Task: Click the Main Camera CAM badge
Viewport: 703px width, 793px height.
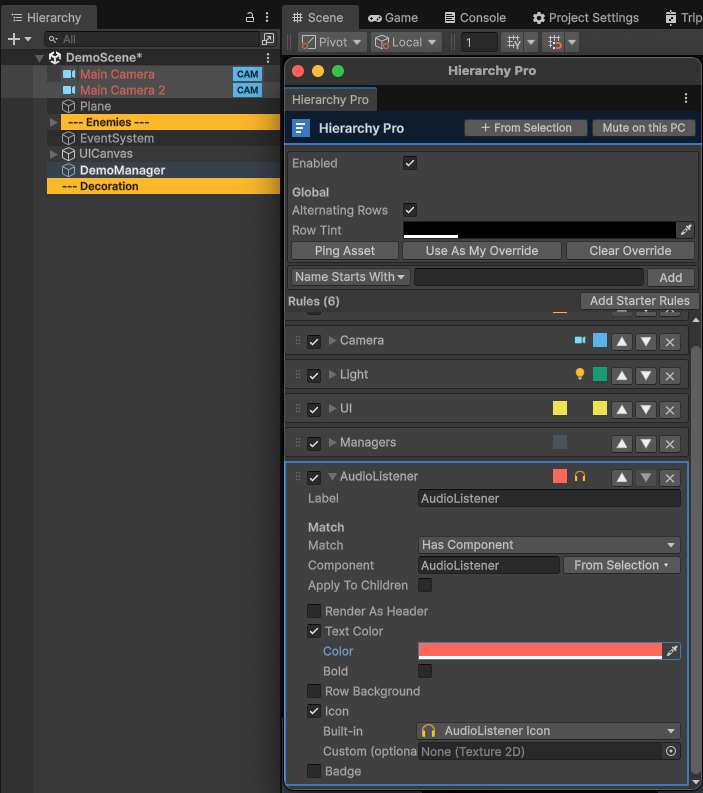Action: click(x=247, y=74)
